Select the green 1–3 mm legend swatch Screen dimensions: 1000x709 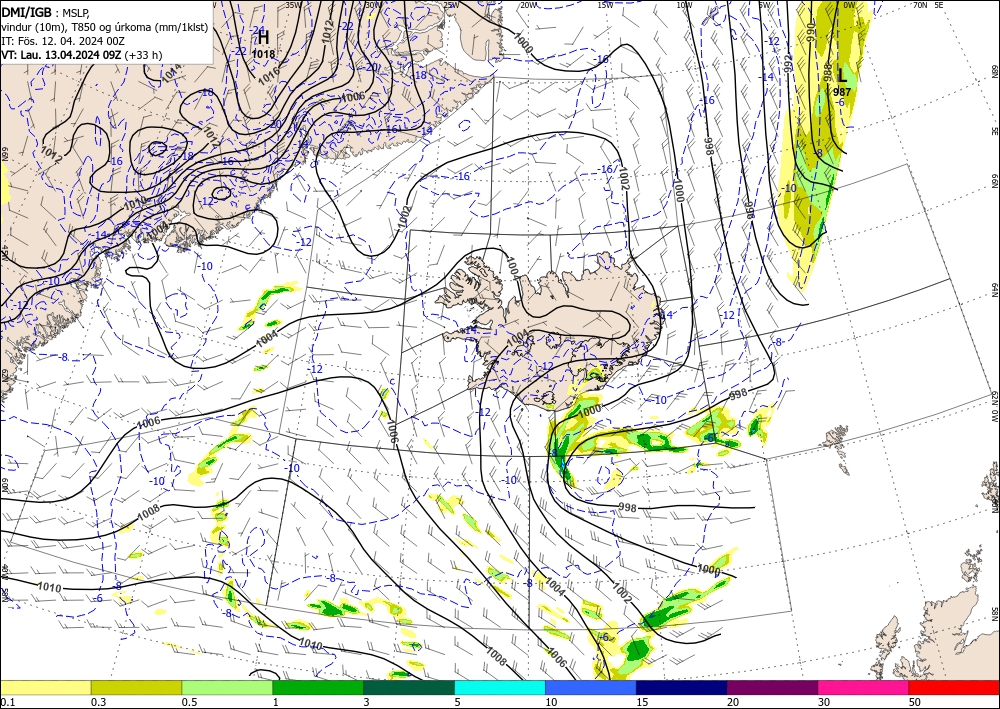point(318,687)
